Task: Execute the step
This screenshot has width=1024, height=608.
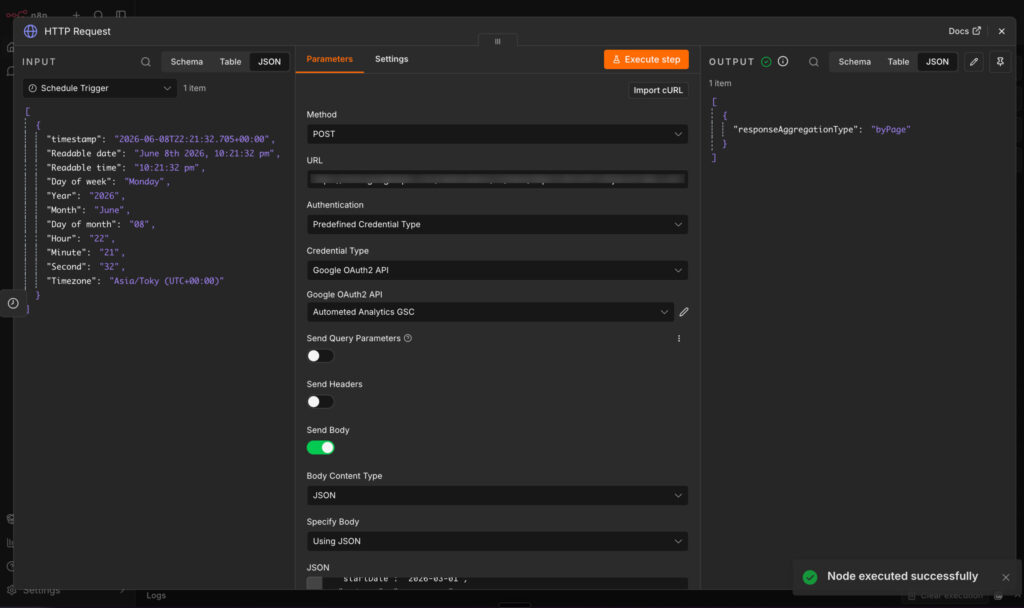Action: pos(646,59)
